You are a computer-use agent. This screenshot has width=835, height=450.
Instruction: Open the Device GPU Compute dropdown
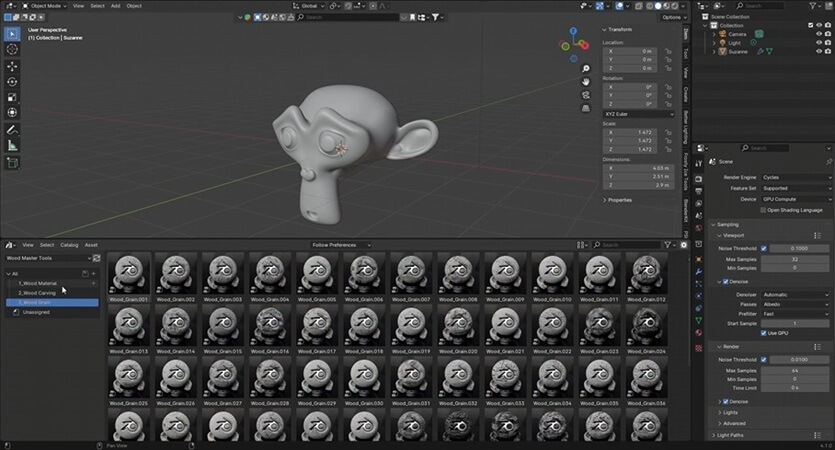point(796,199)
